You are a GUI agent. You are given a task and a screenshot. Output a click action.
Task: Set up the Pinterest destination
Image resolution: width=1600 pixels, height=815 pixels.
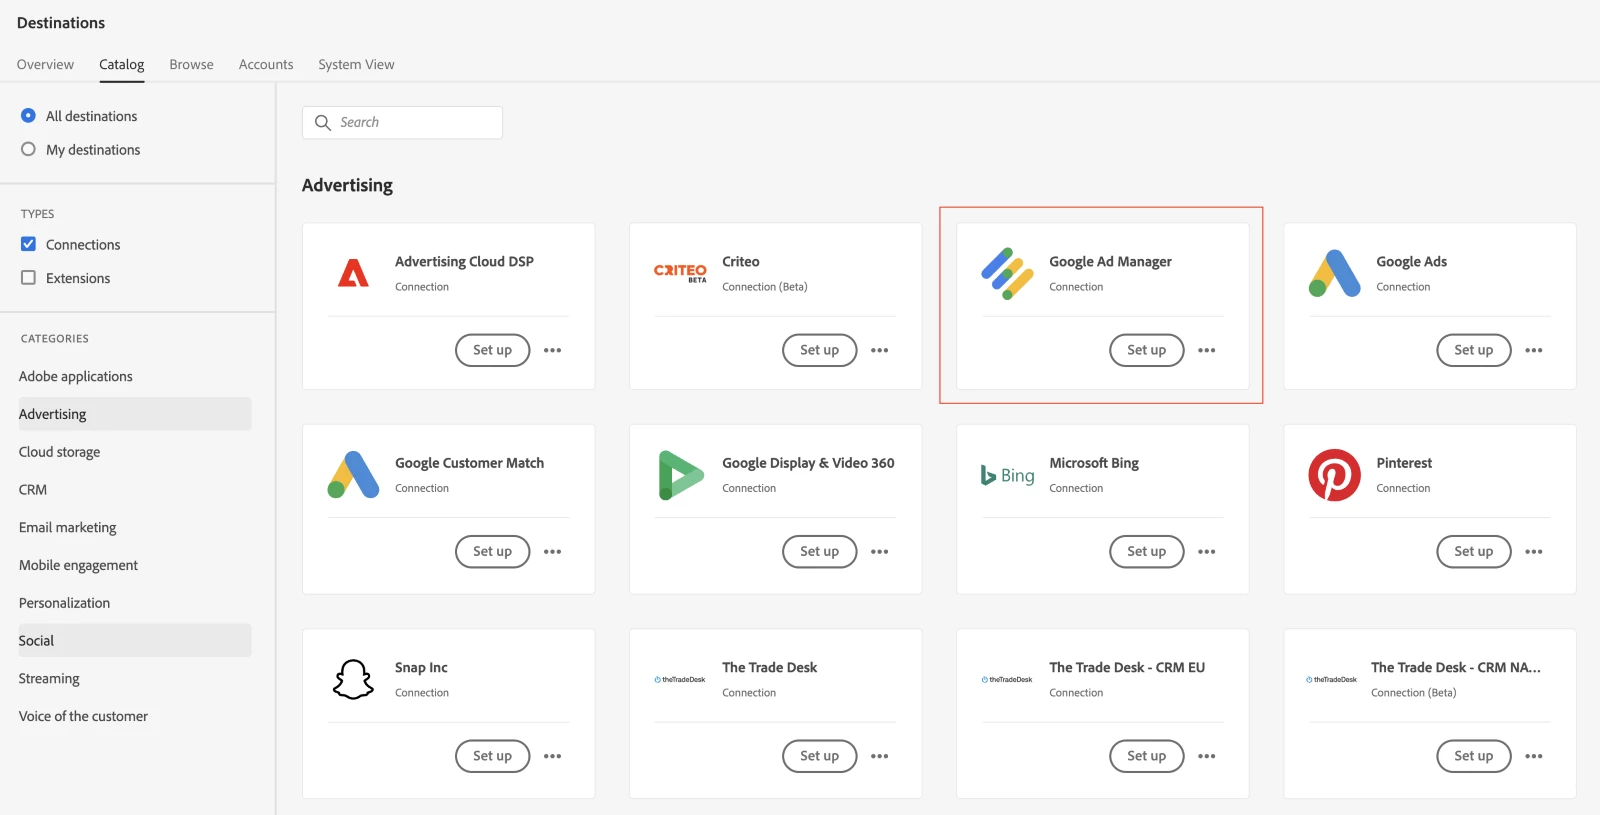point(1473,552)
